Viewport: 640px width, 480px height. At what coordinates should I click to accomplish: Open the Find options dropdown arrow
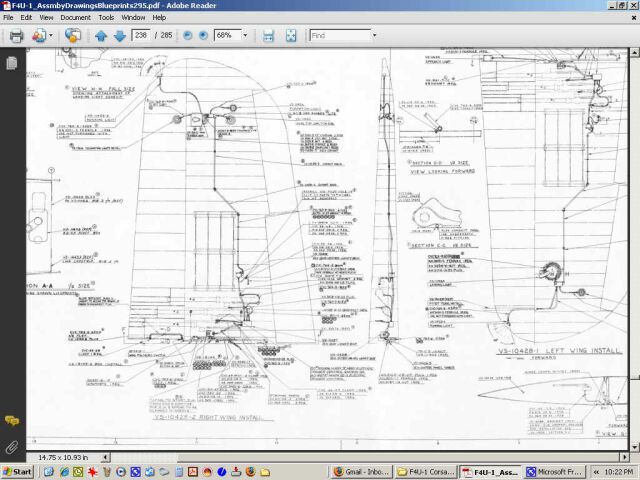[x=375, y=36]
